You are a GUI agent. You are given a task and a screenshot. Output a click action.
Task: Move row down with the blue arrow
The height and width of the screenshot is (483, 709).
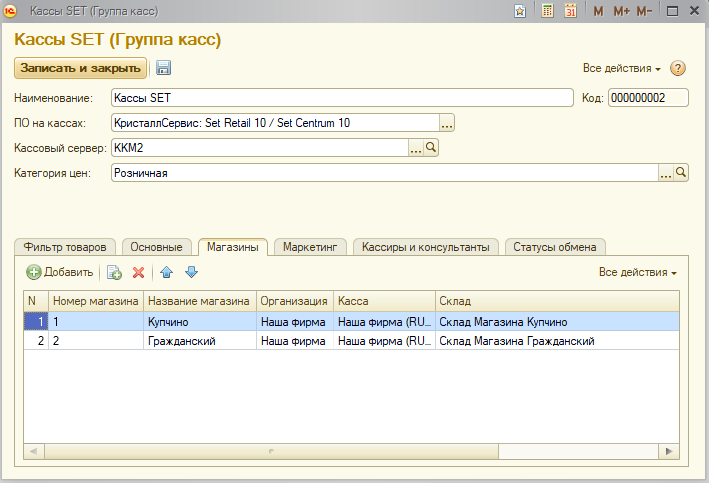tap(191, 272)
